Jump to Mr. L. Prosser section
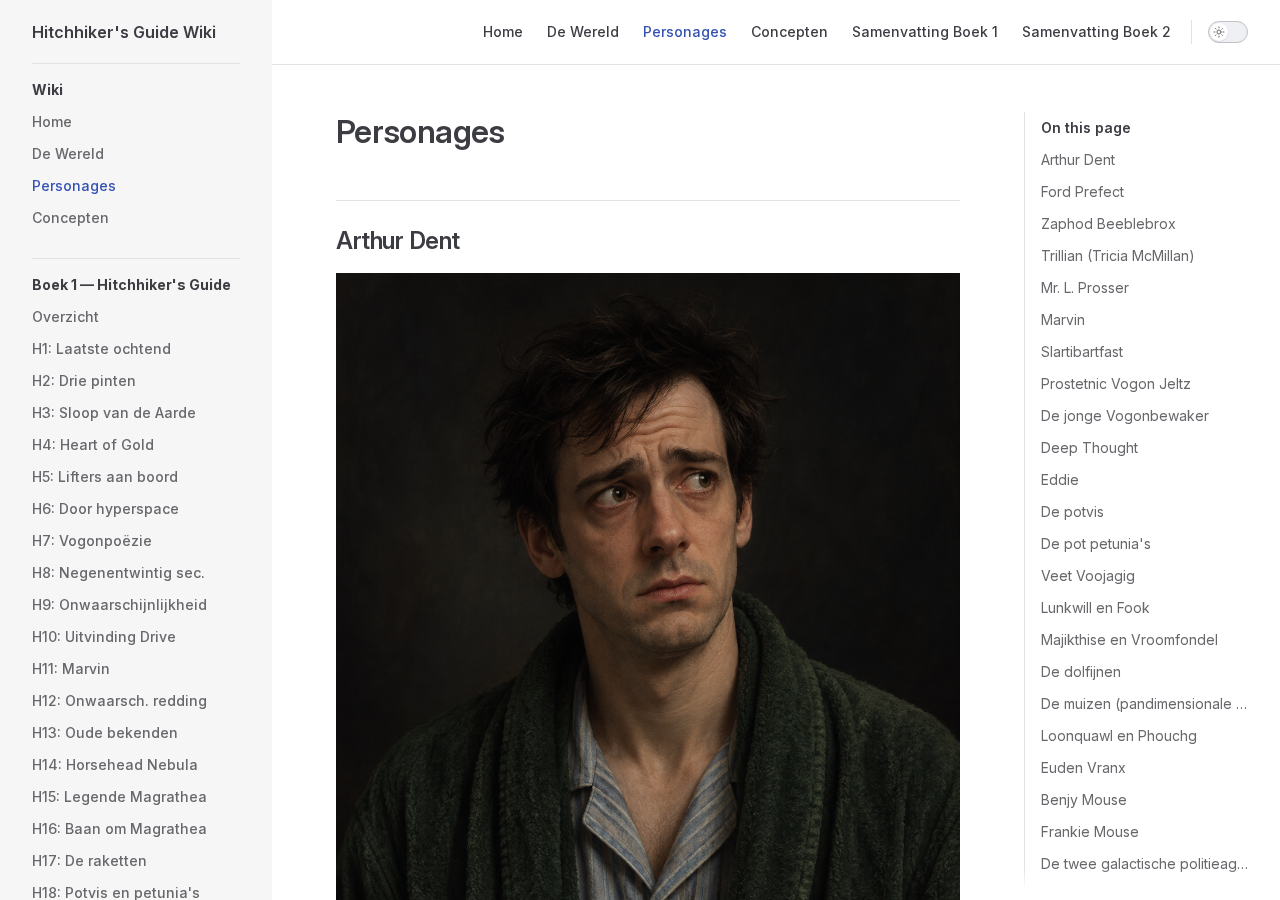Viewport: 1280px width, 900px height. (1085, 288)
